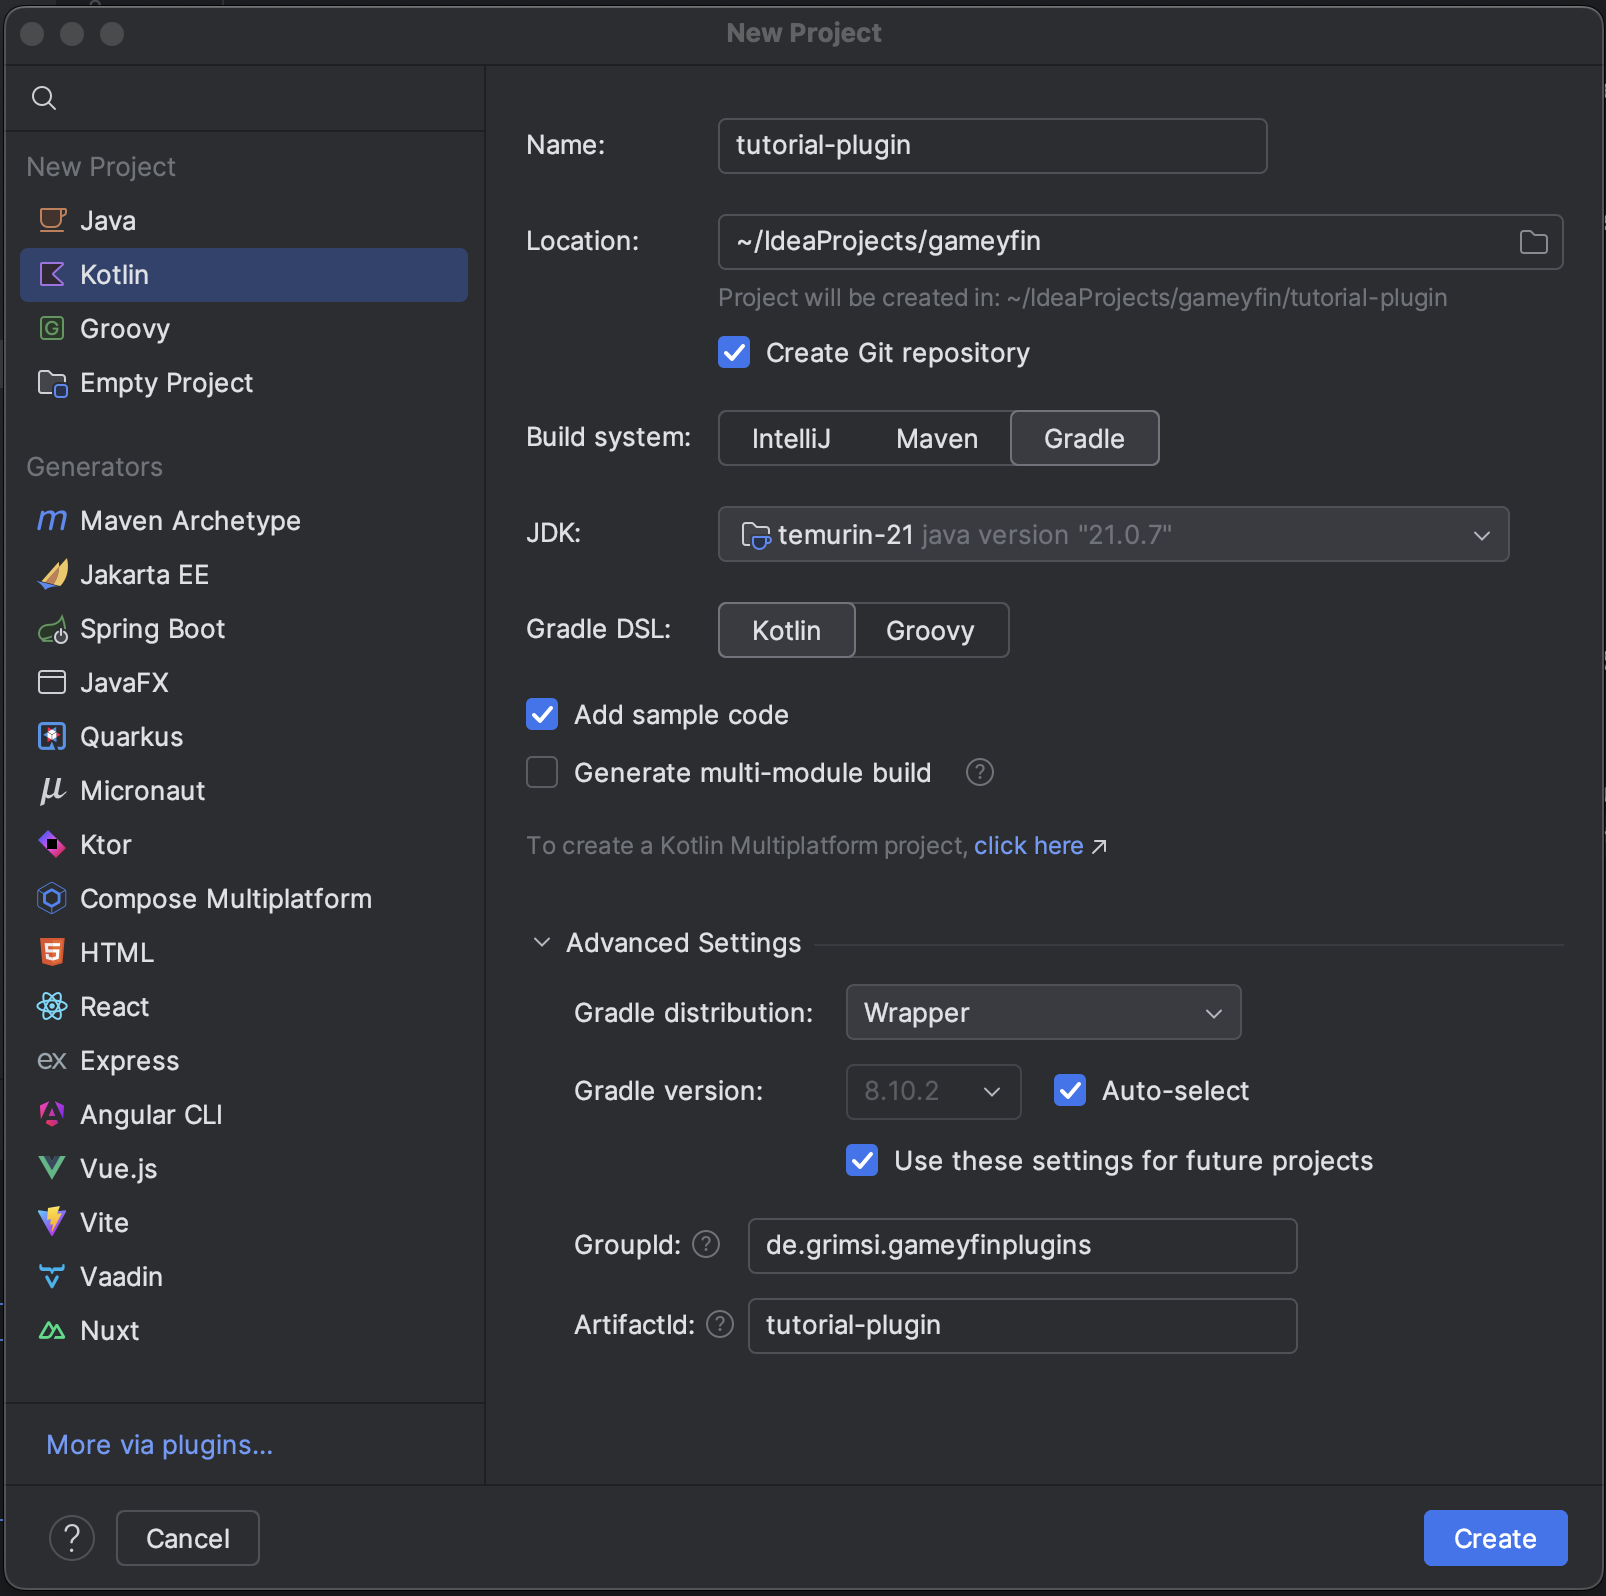Show the GroupId help tooltip icon
The width and height of the screenshot is (1606, 1596).
(x=706, y=1244)
